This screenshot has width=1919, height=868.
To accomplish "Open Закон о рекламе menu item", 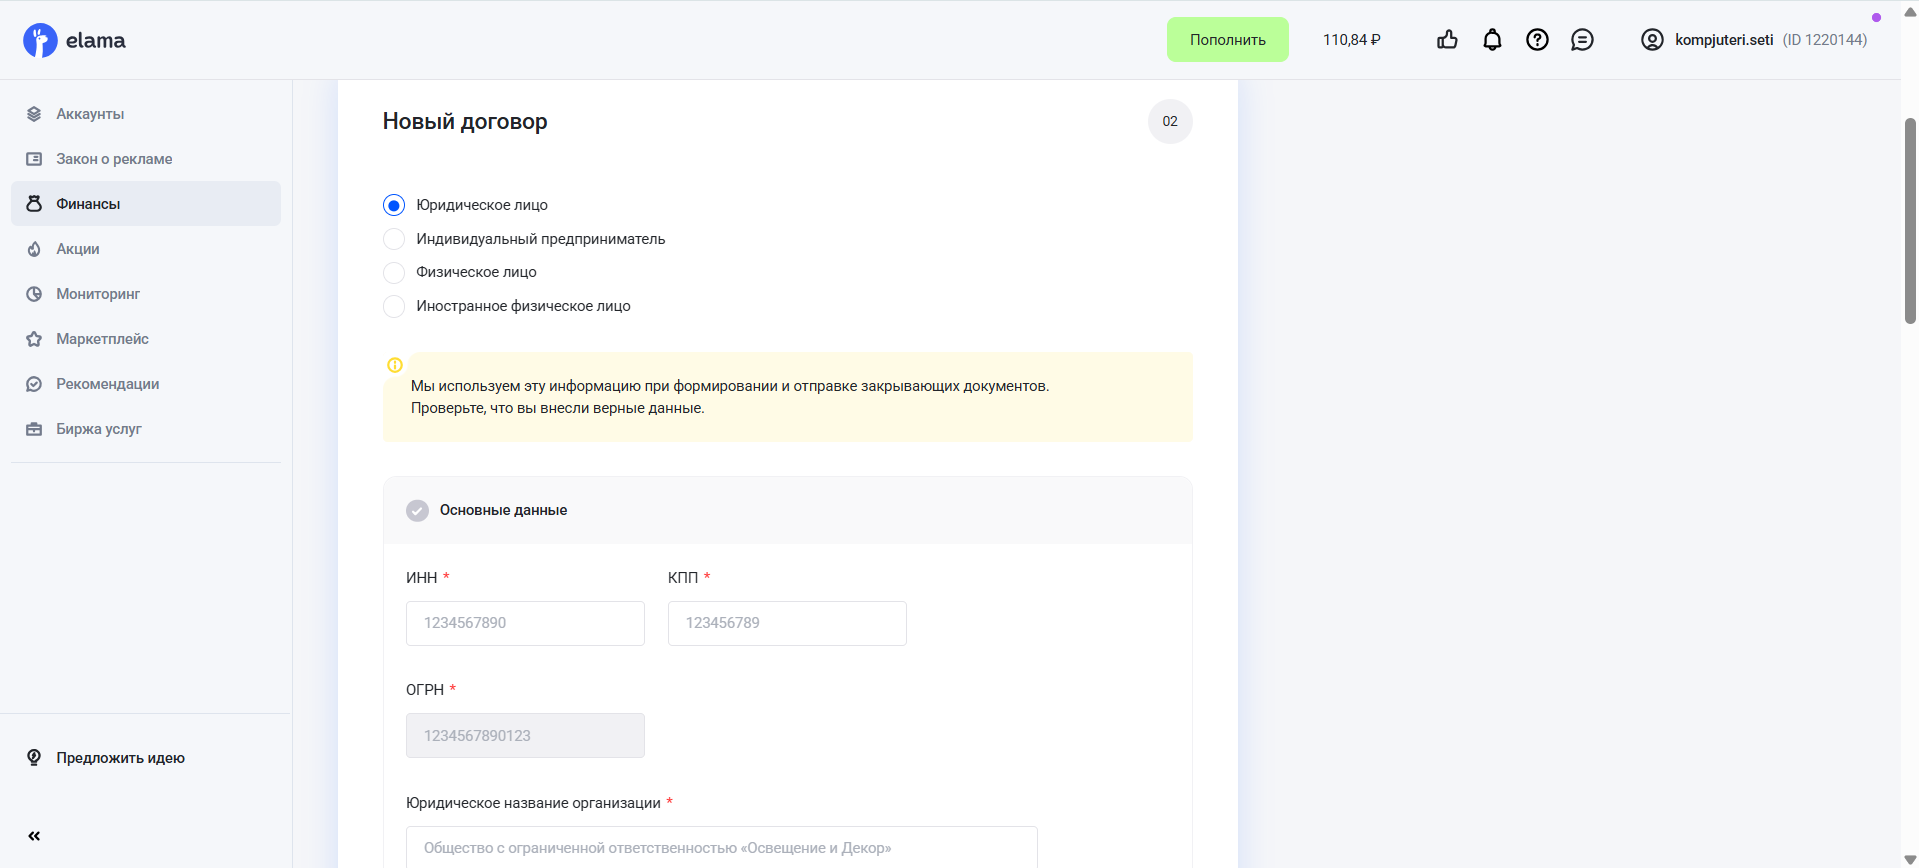I will (146, 159).
